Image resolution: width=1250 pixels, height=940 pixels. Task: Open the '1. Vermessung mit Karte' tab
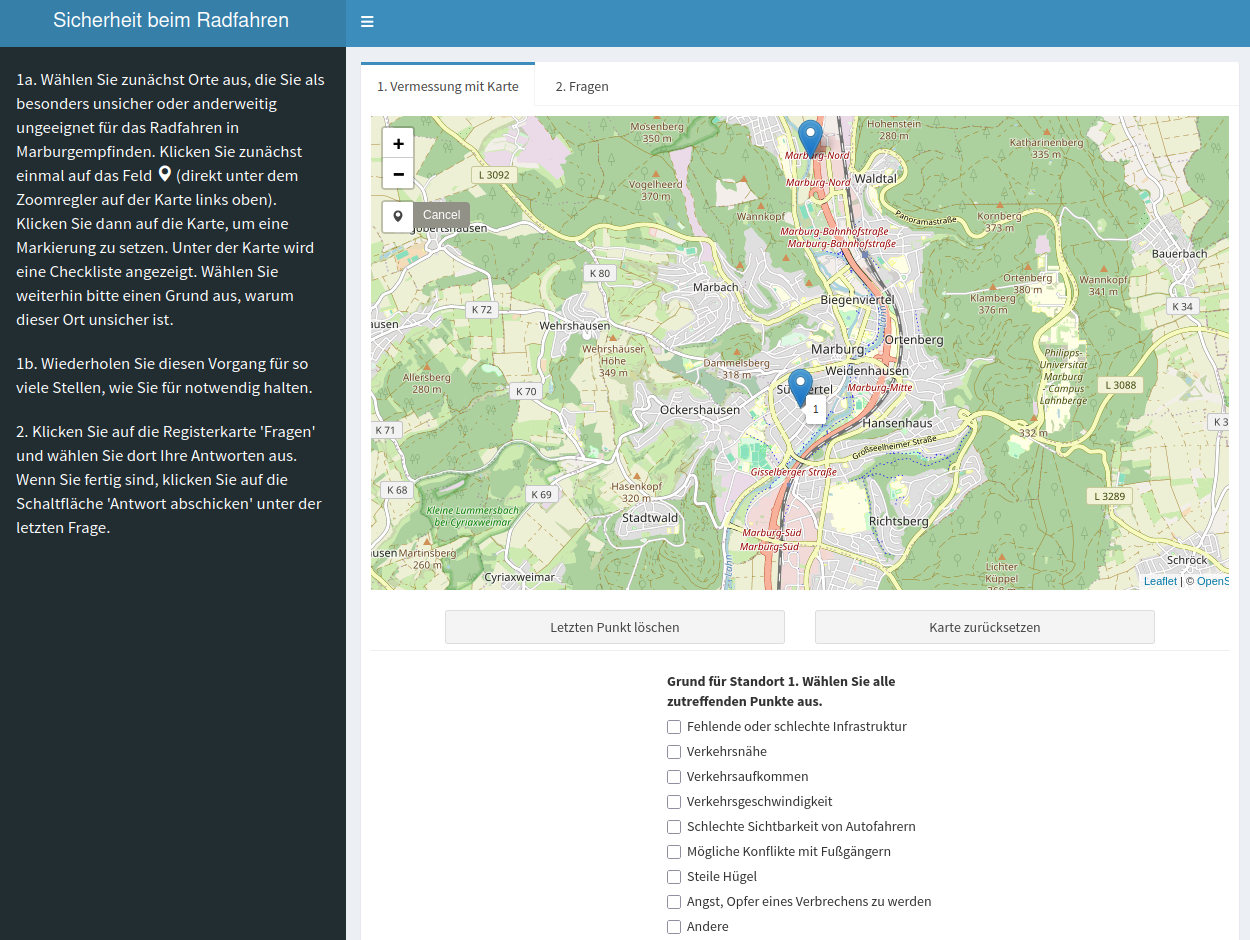(448, 86)
